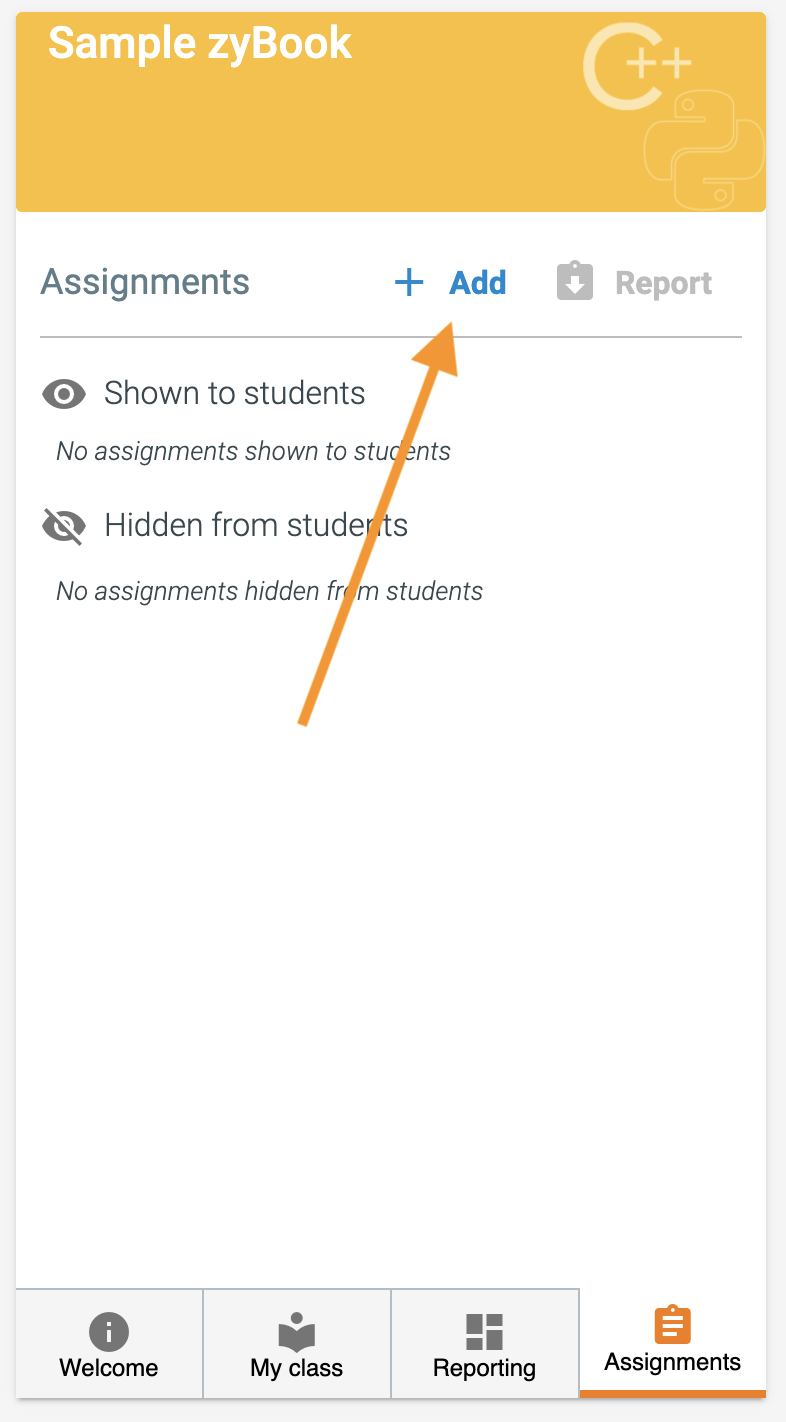Click the Add assignment link
The height and width of the screenshot is (1422, 786).
tap(477, 283)
